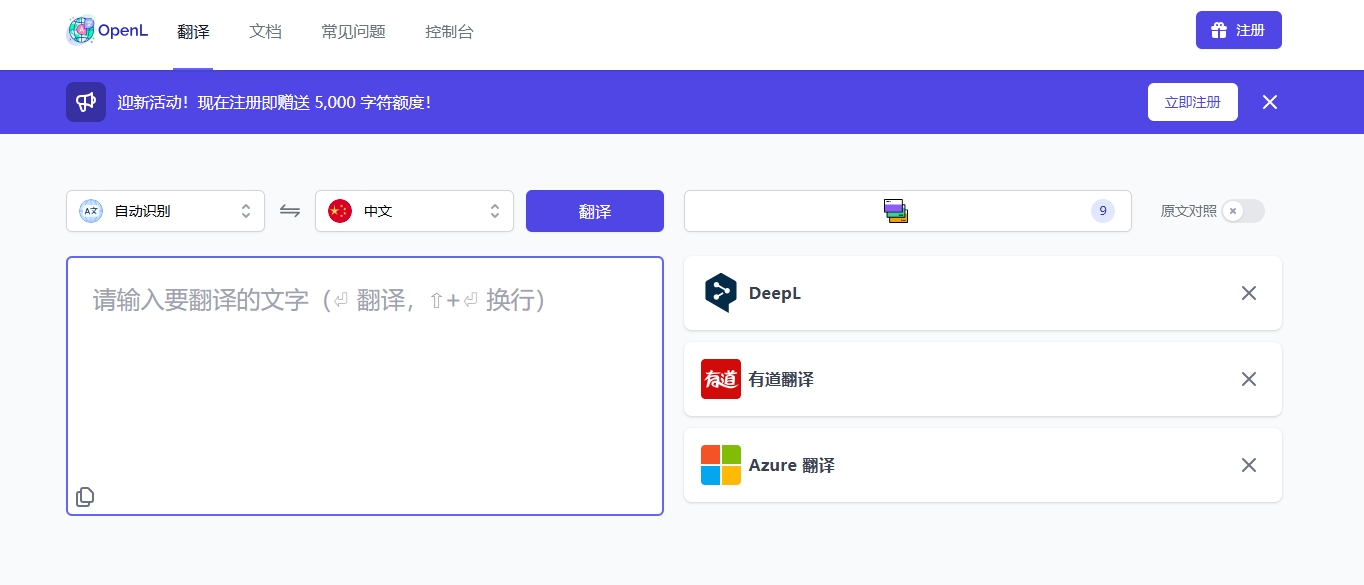This screenshot has width=1364, height=585.
Task: Remove the DeepL engine card
Action: 1249,293
